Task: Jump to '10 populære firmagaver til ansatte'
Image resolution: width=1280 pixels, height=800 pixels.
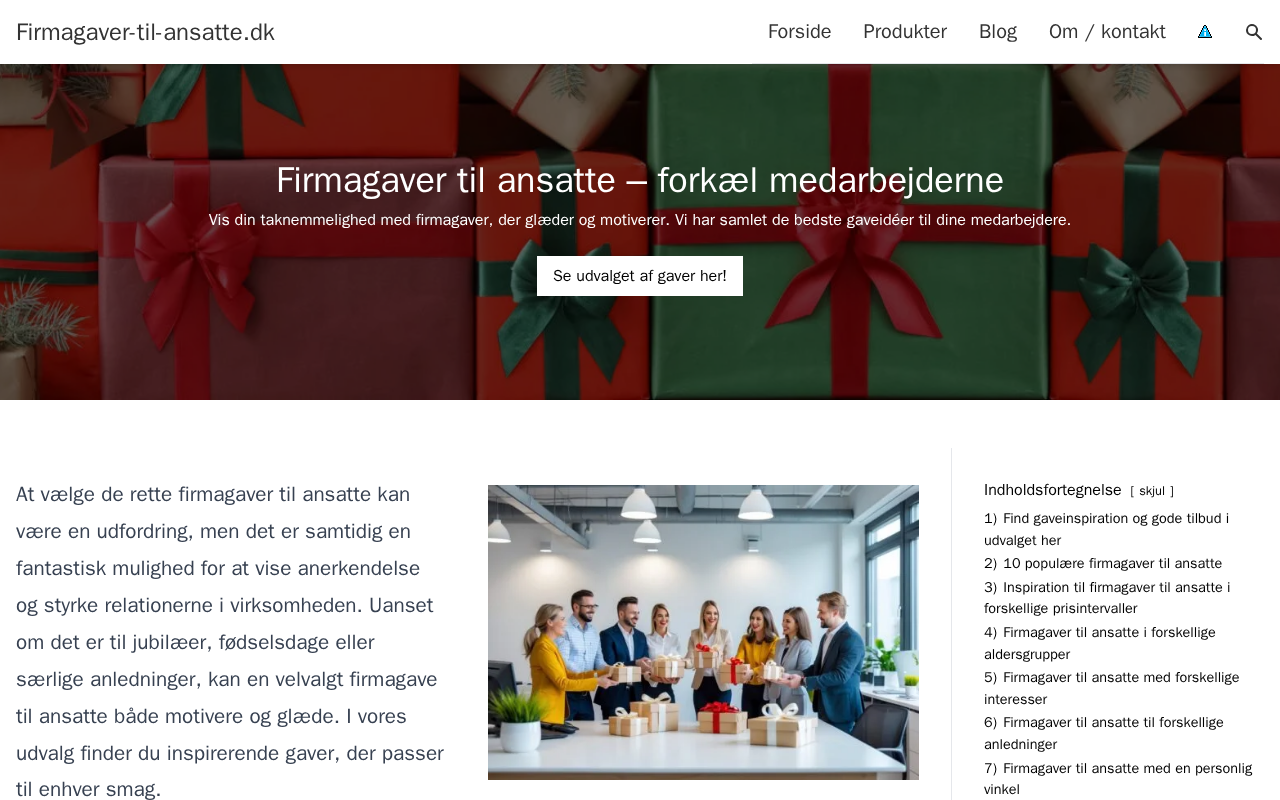Action: [1103, 564]
